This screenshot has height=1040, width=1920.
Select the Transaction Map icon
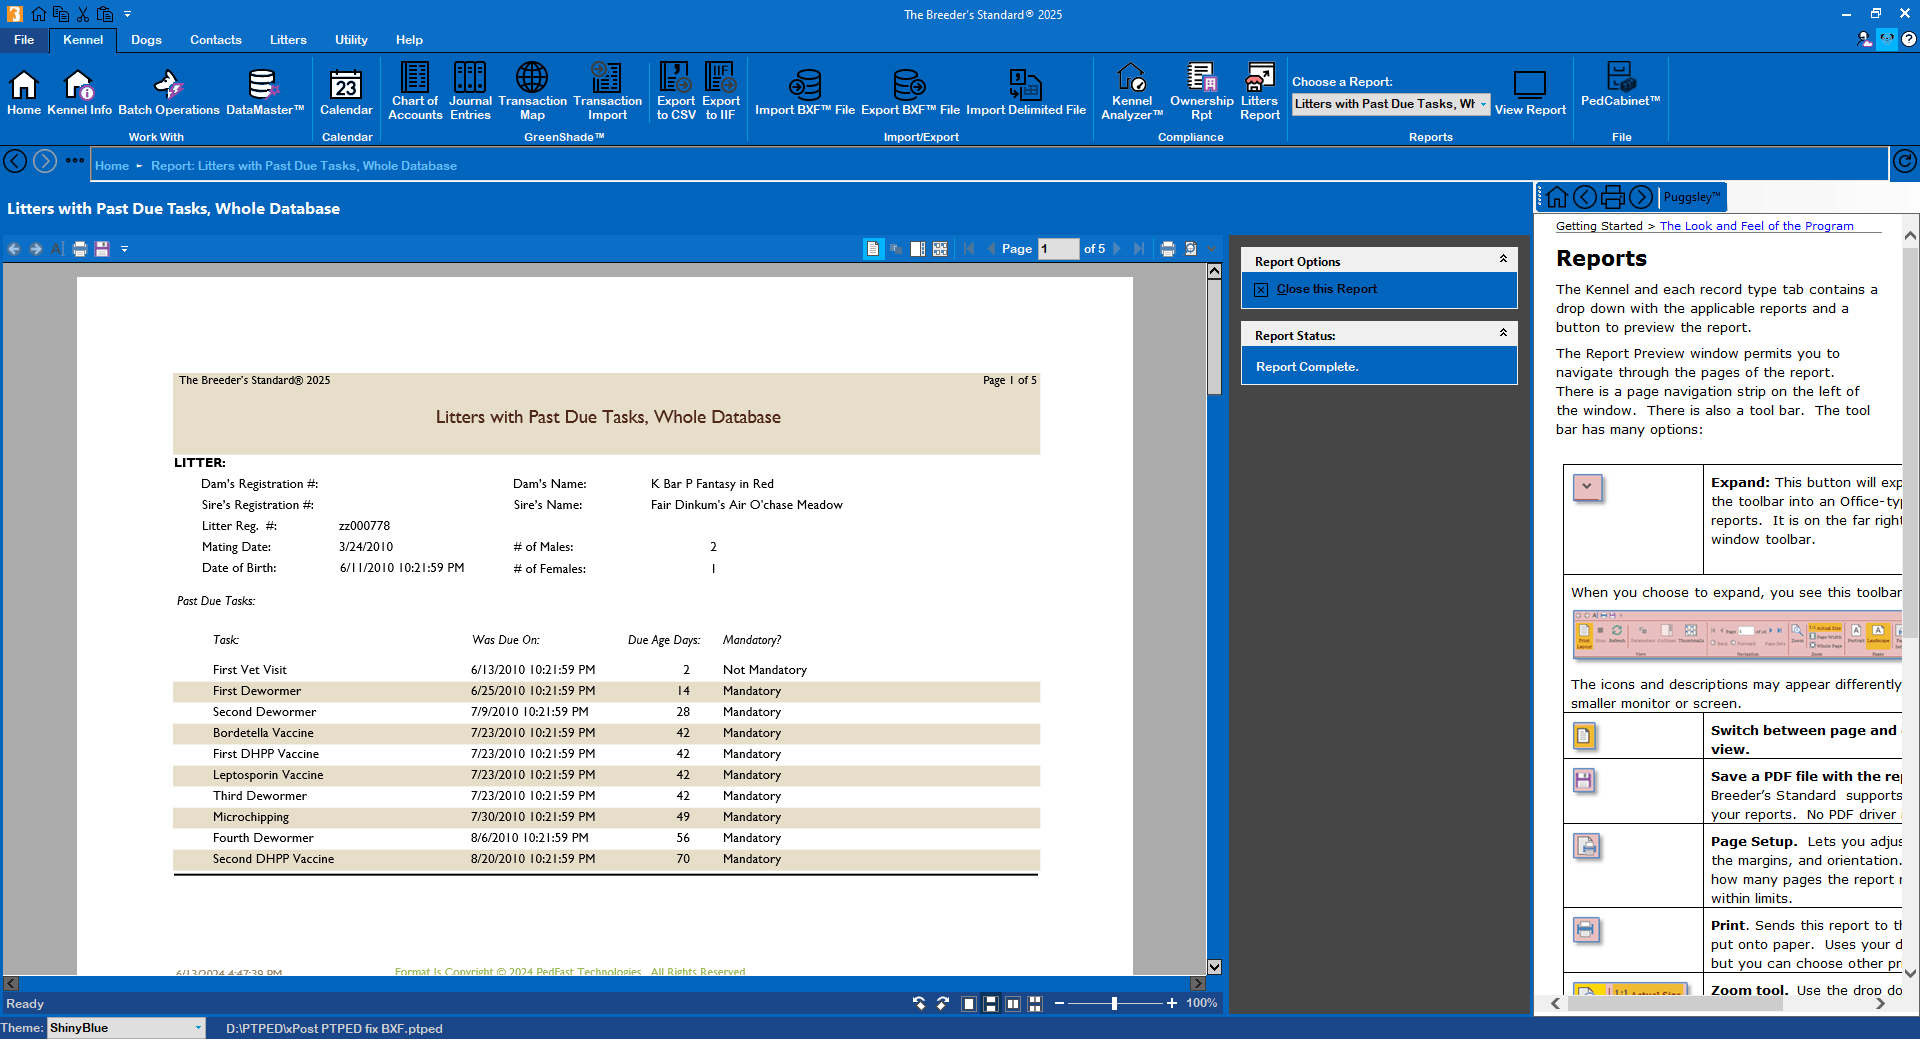[532, 90]
